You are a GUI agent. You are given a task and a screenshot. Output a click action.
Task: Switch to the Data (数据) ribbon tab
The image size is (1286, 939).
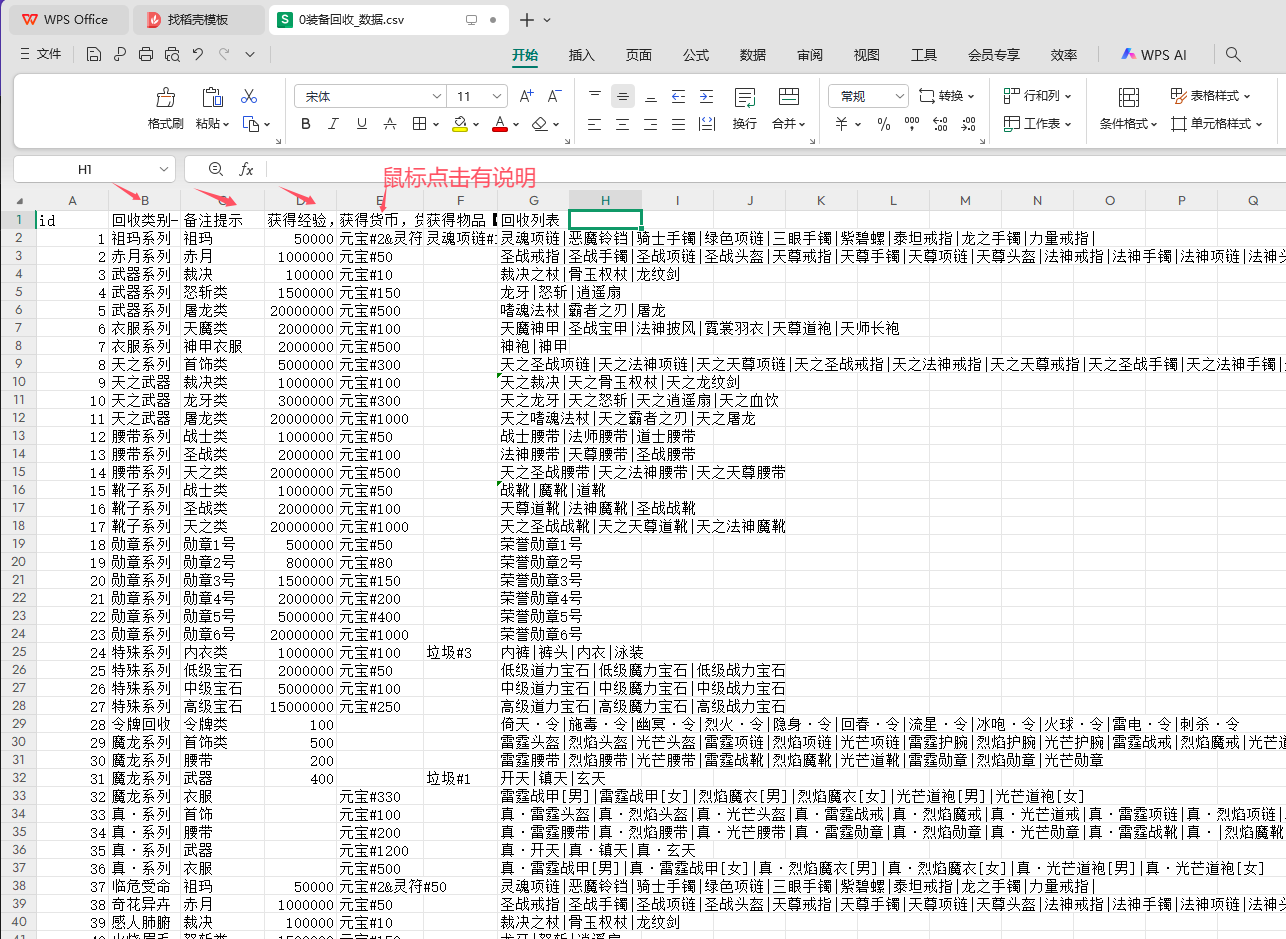point(753,55)
